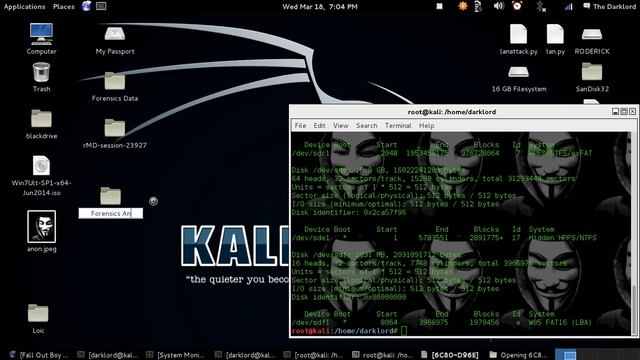Click the /dev/sdf1 W95 FAT16 line
The image size is (640, 360).
(x=442, y=322)
